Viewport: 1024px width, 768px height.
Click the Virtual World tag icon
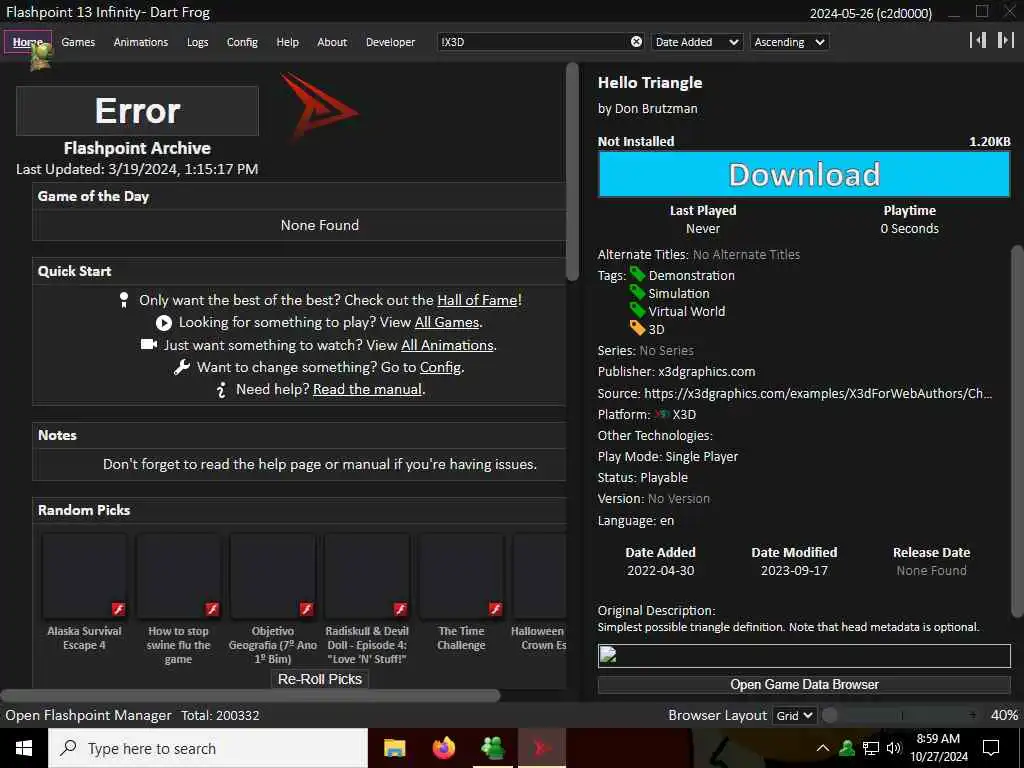pos(637,310)
